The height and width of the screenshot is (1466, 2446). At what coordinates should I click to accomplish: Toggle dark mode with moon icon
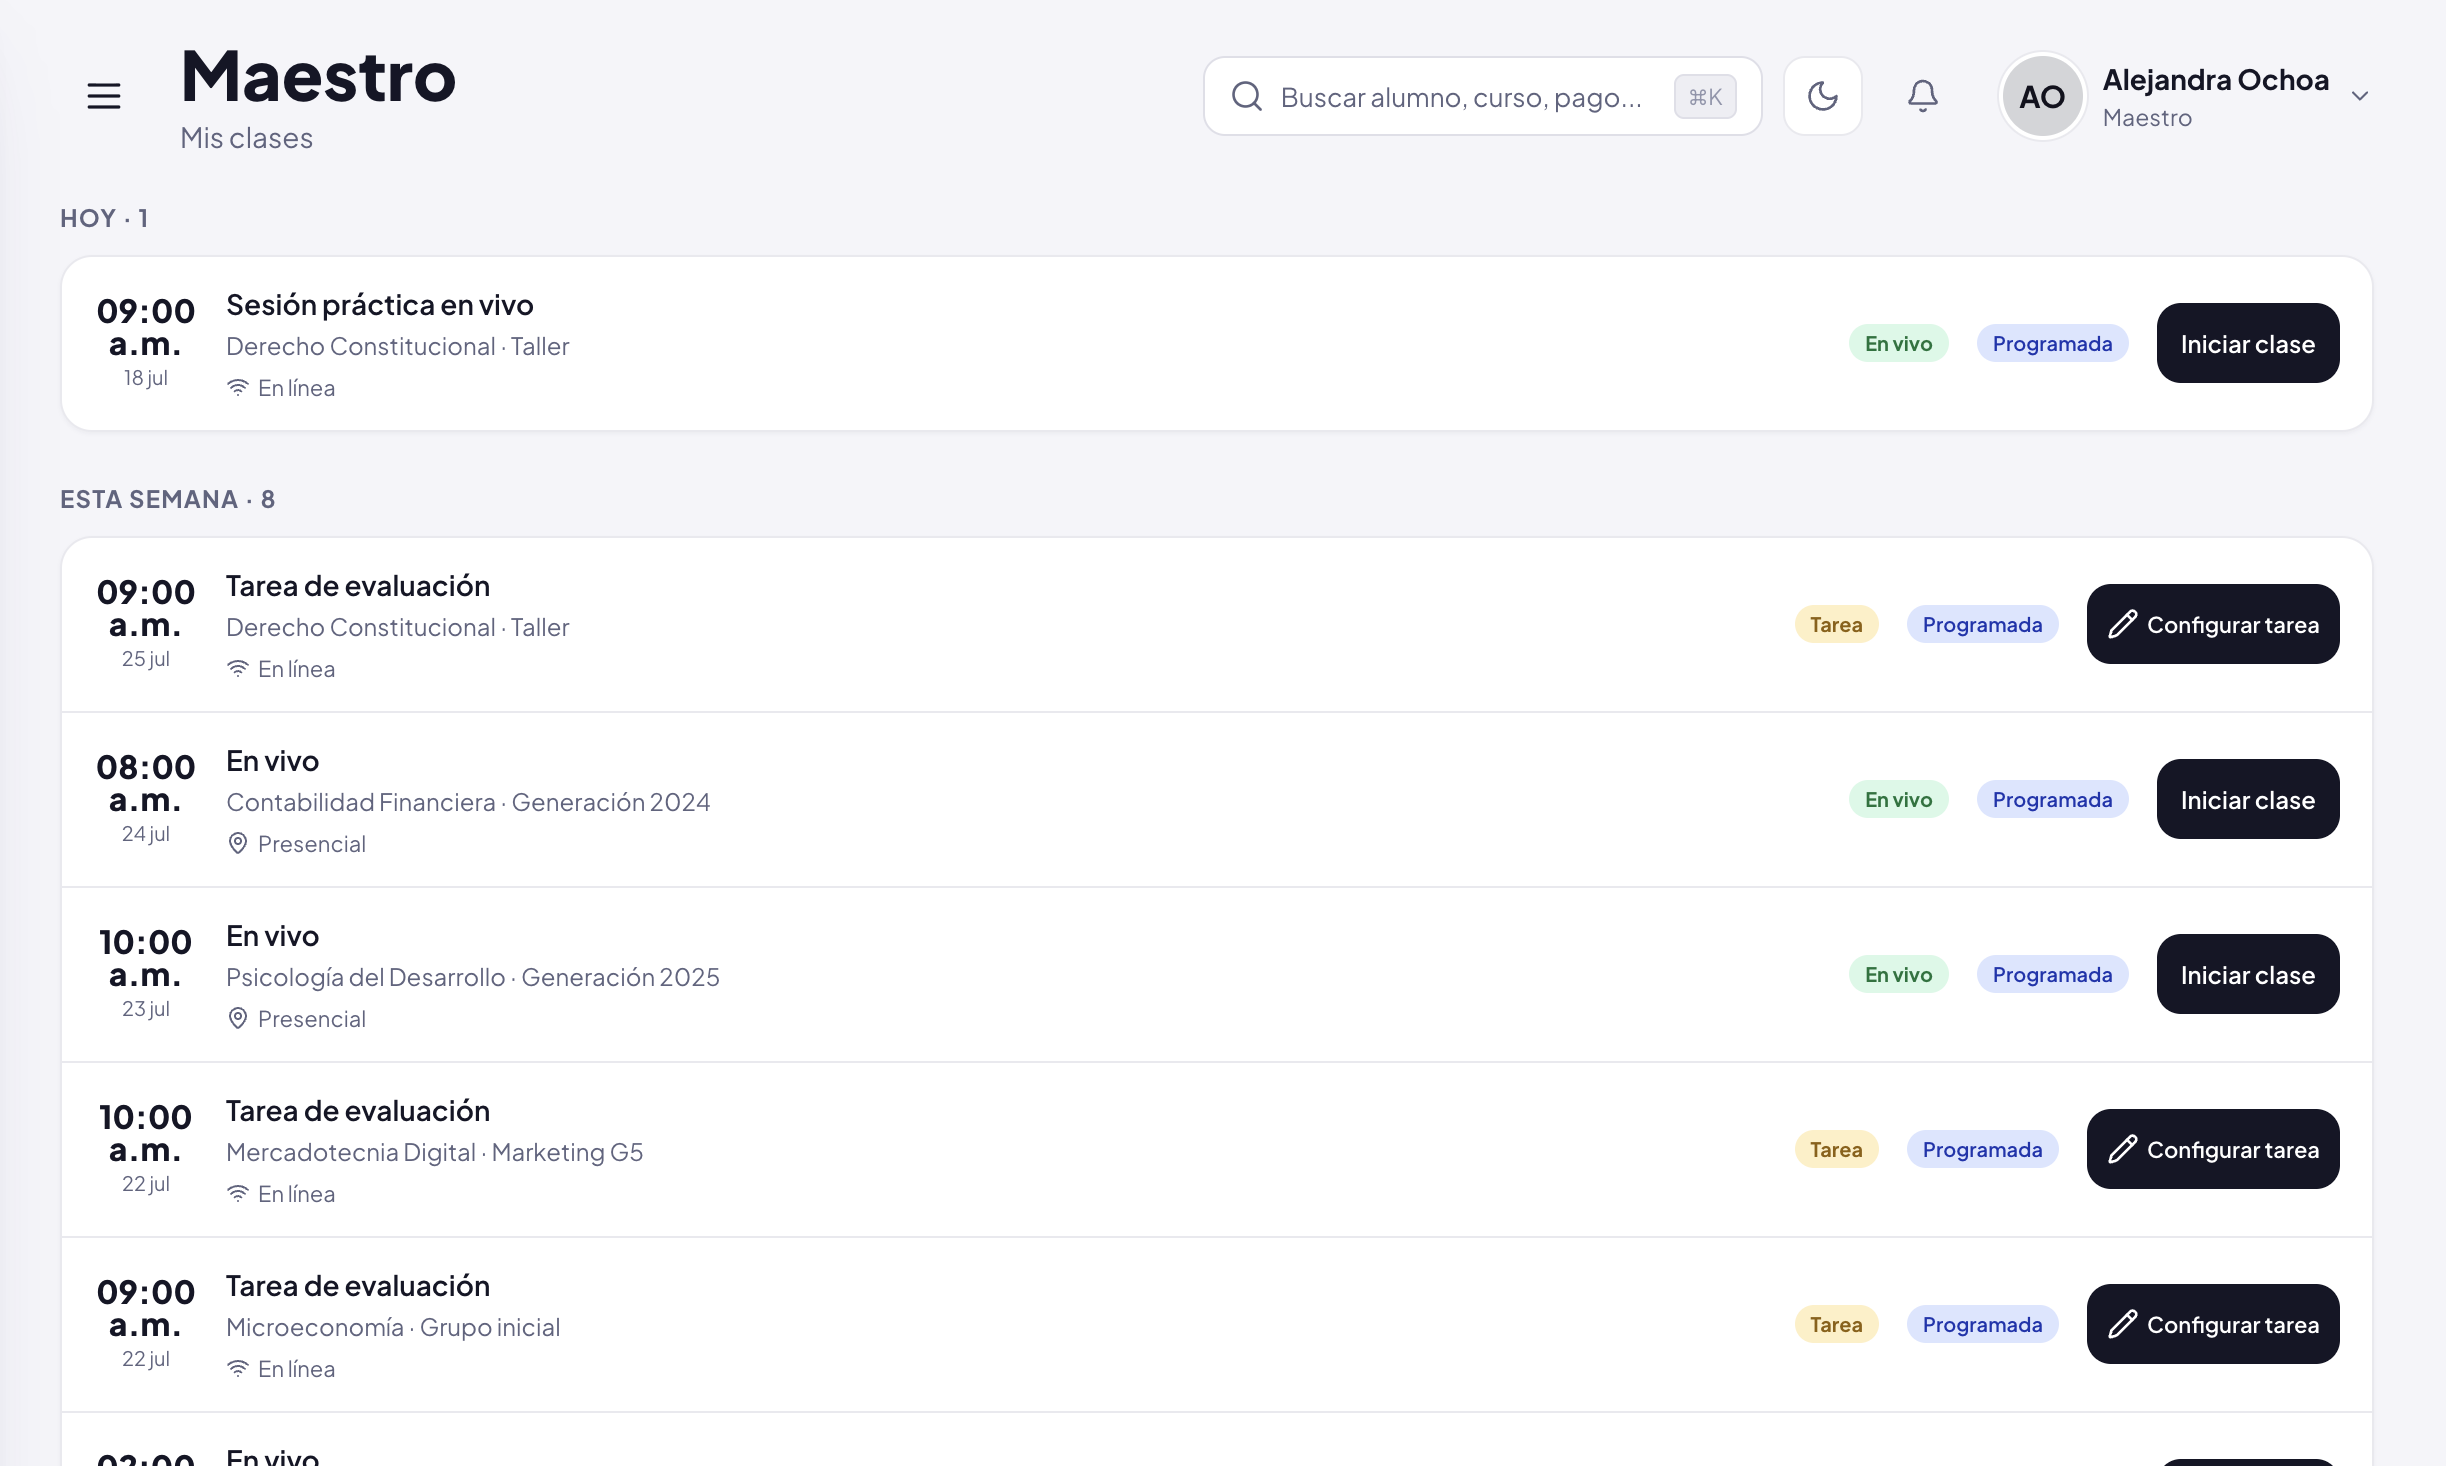1822,96
